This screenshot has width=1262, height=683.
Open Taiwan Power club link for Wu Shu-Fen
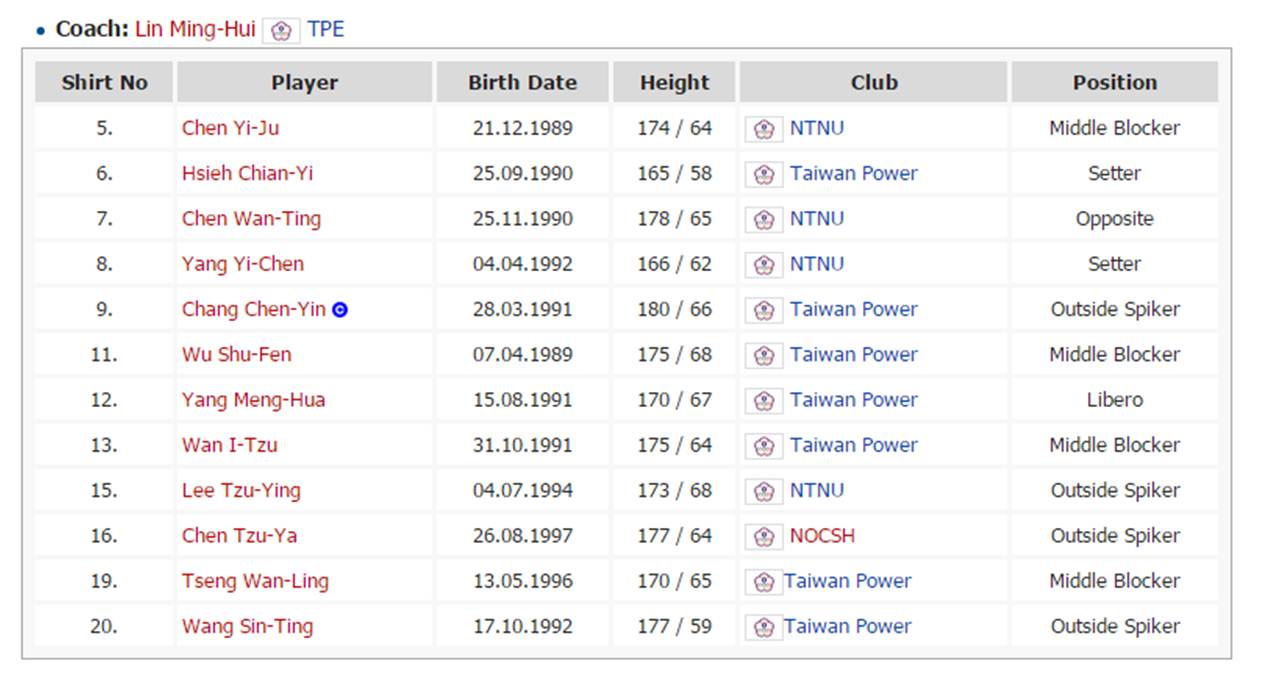pyautogui.click(x=854, y=354)
